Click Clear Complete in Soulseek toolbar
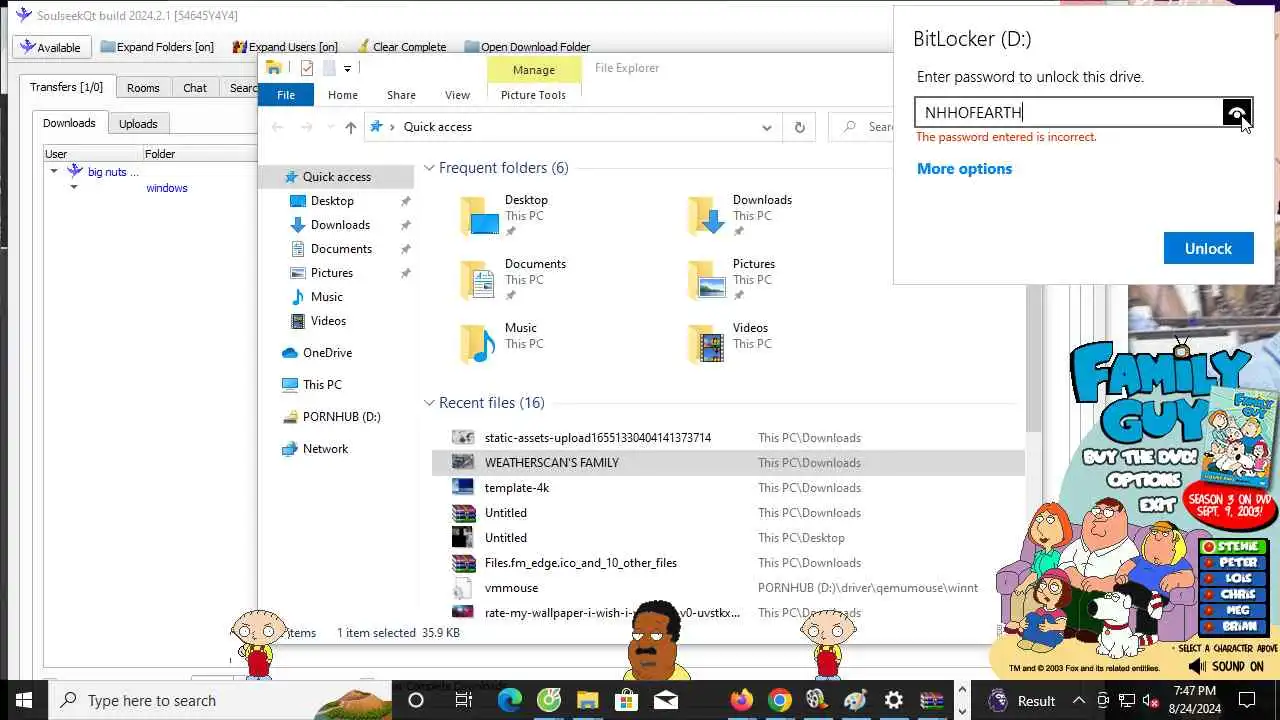The height and width of the screenshot is (720, 1280). point(400,47)
